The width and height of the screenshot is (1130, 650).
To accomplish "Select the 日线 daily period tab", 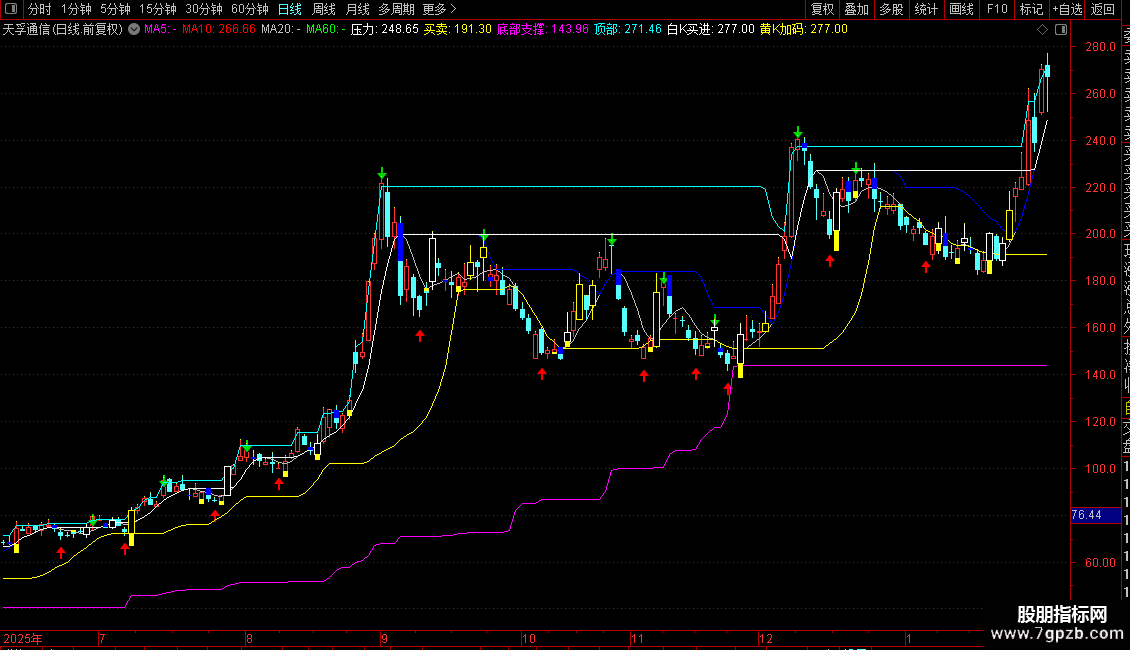I will point(290,9).
